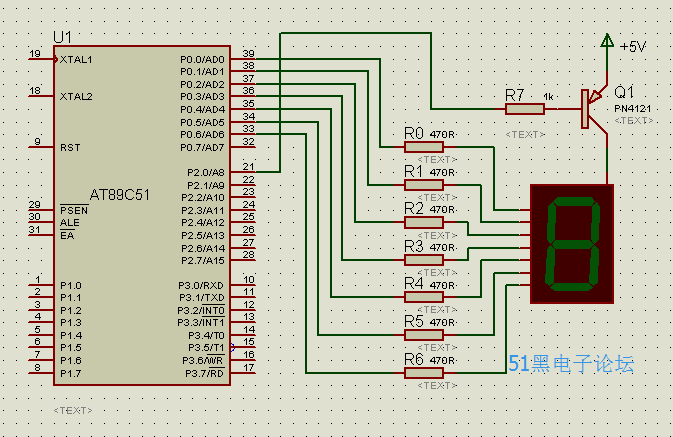The height and width of the screenshot is (437, 673).
Task: Click the 470R value beside R5
Action: pyautogui.click(x=442, y=323)
